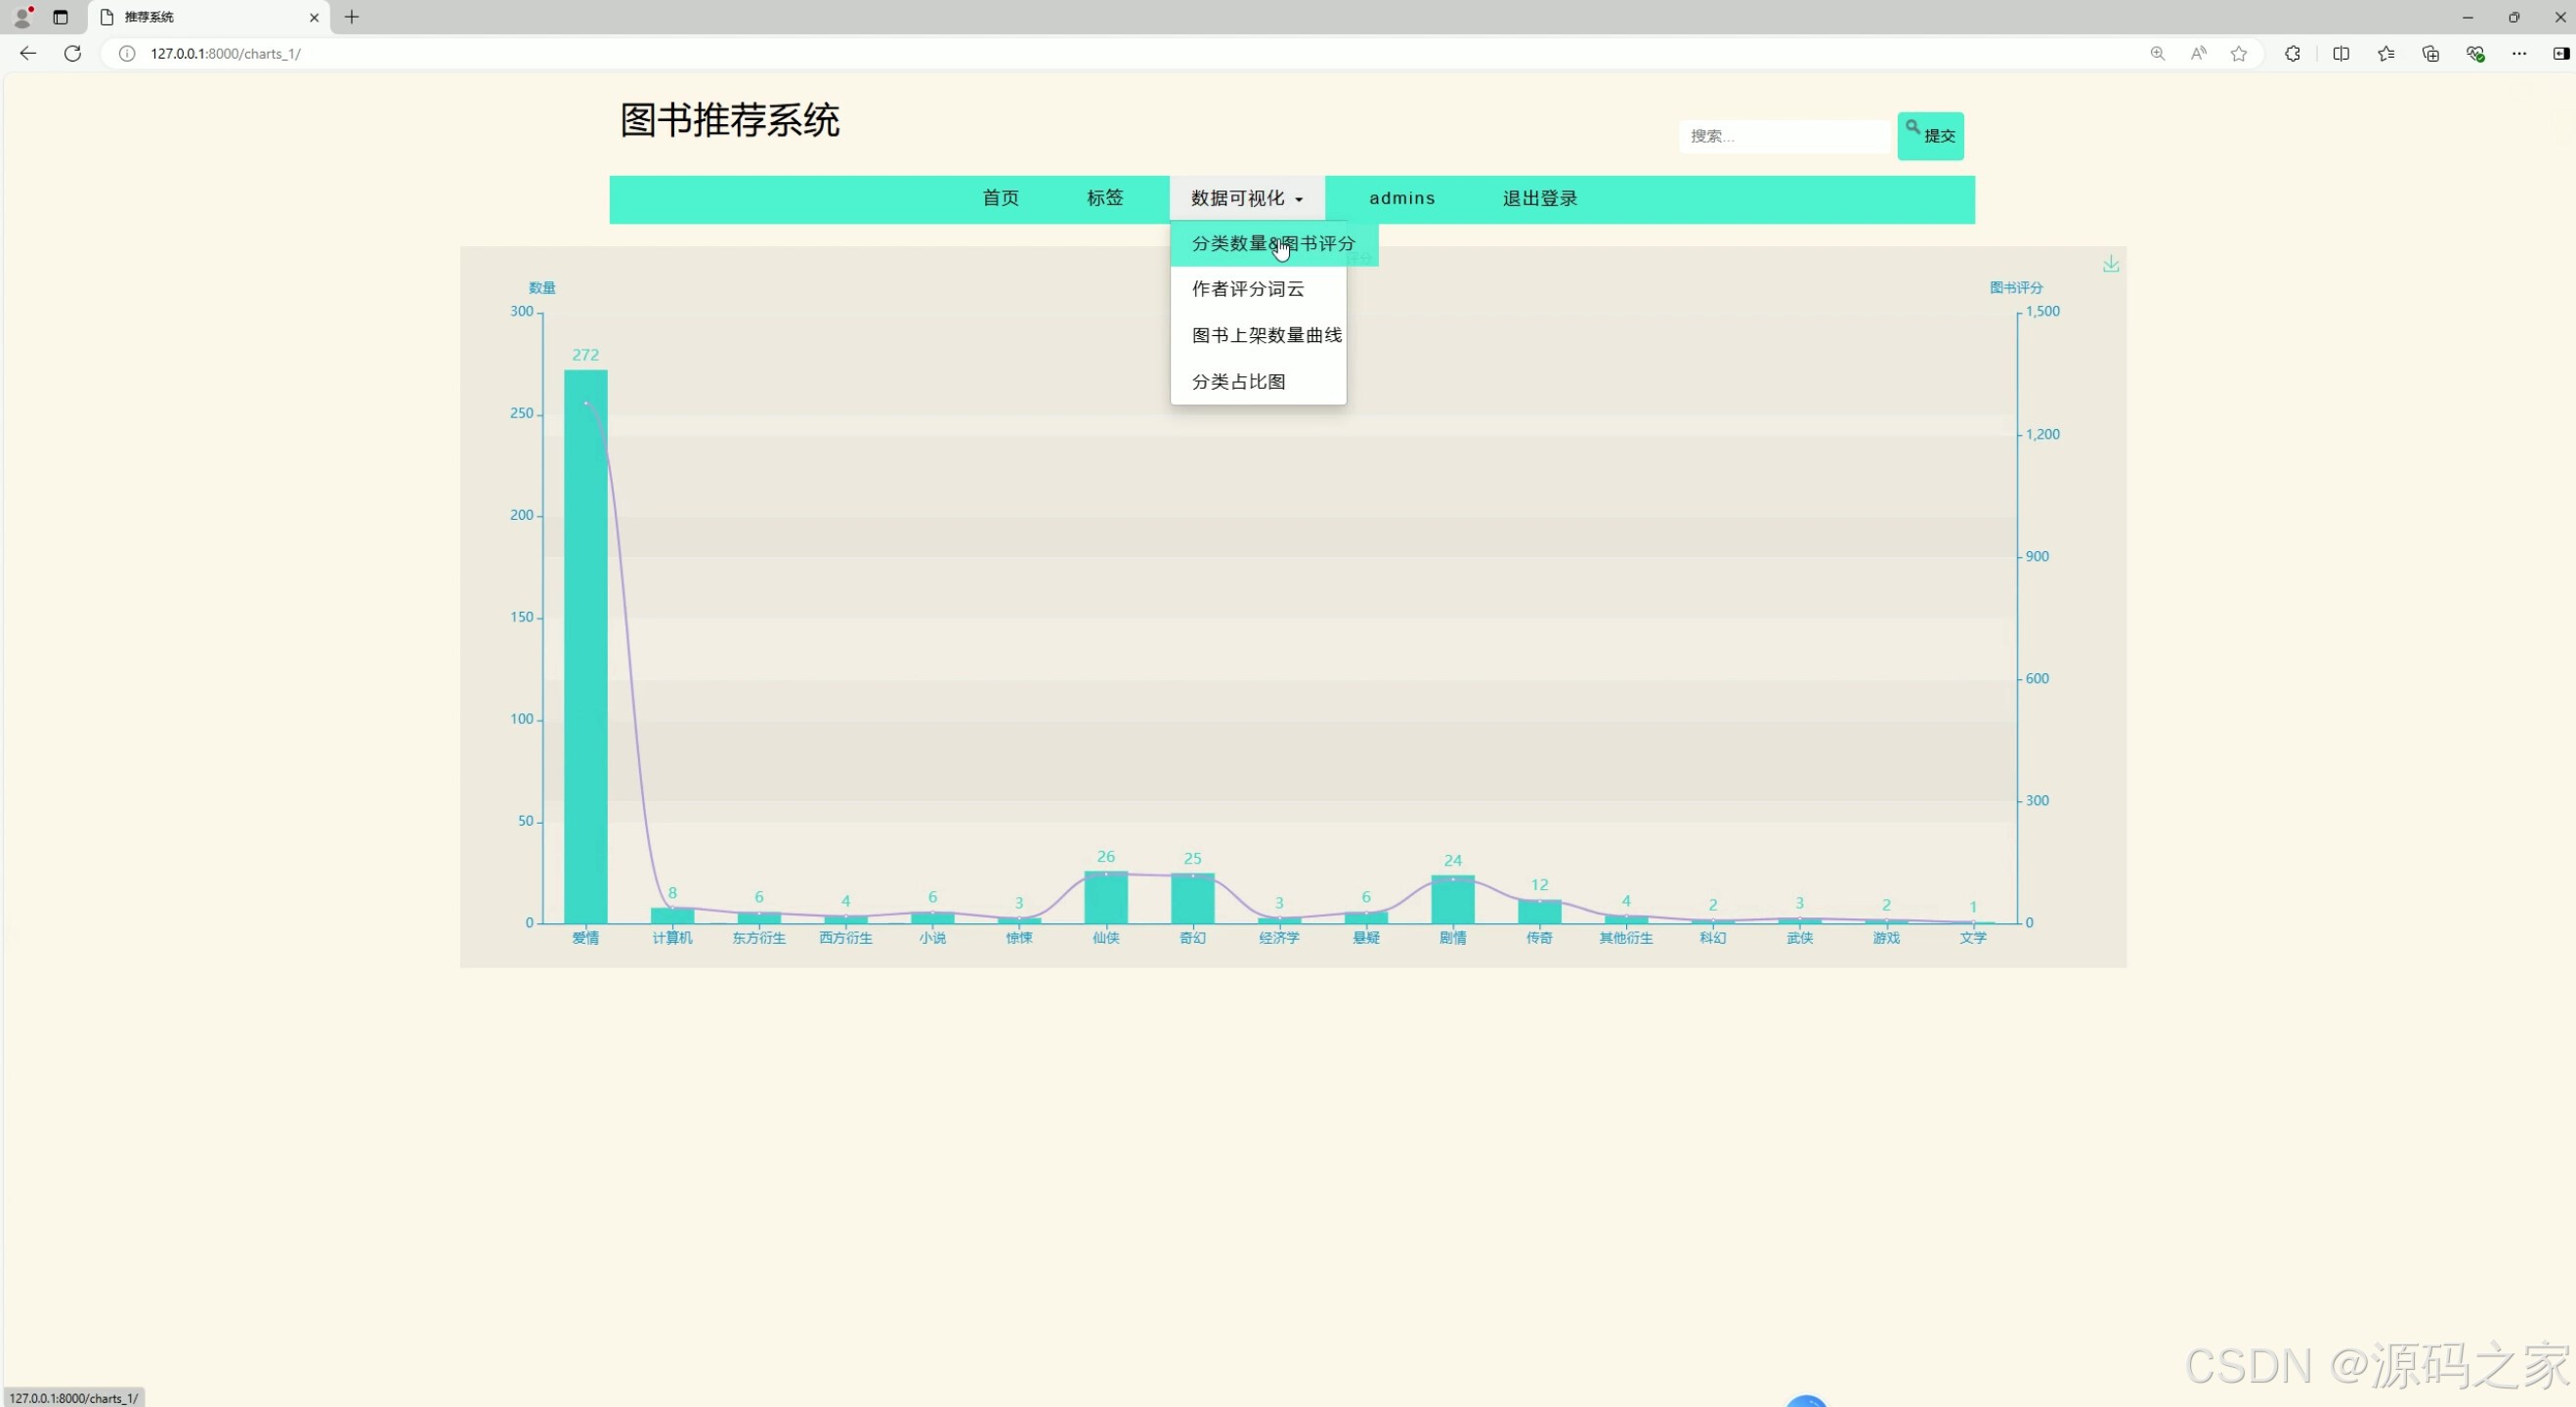Open the browser Extensions icon
The width and height of the screenshot is (2576, 1407).
point(2293,54)
